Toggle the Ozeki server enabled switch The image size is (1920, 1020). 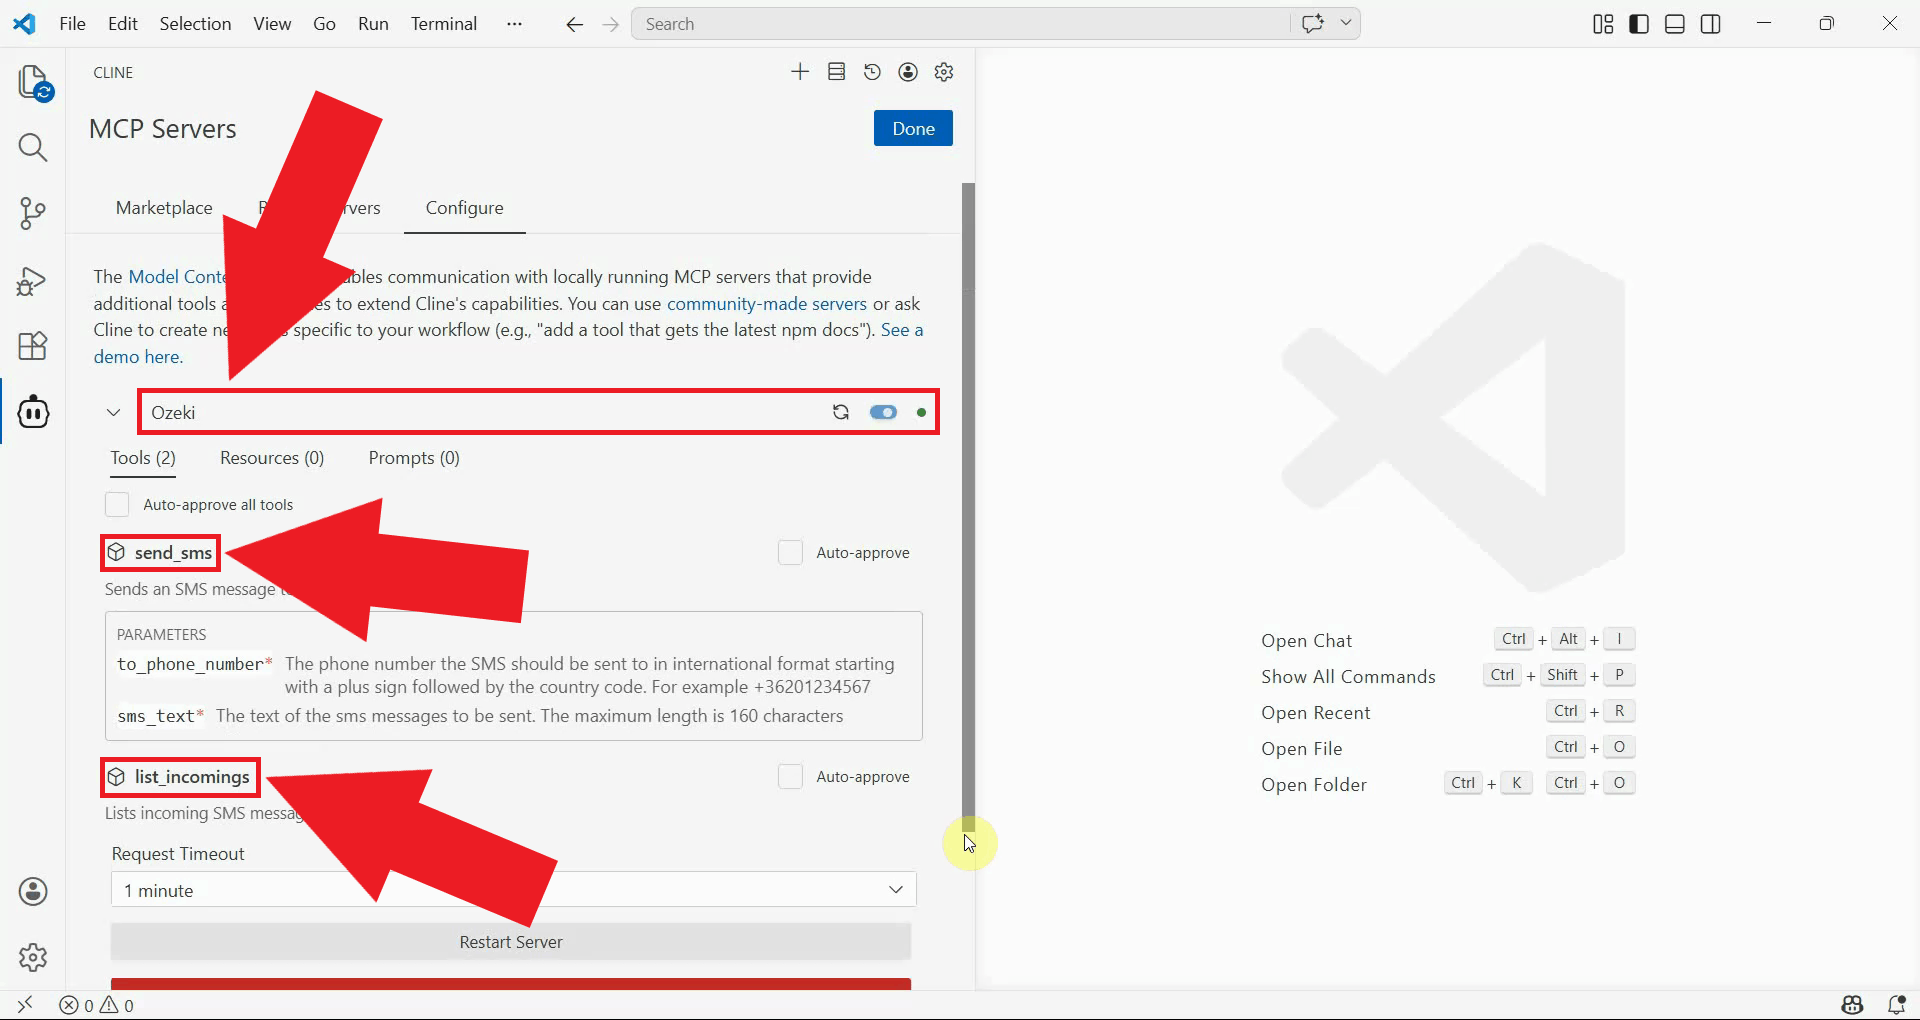[883, 412]
